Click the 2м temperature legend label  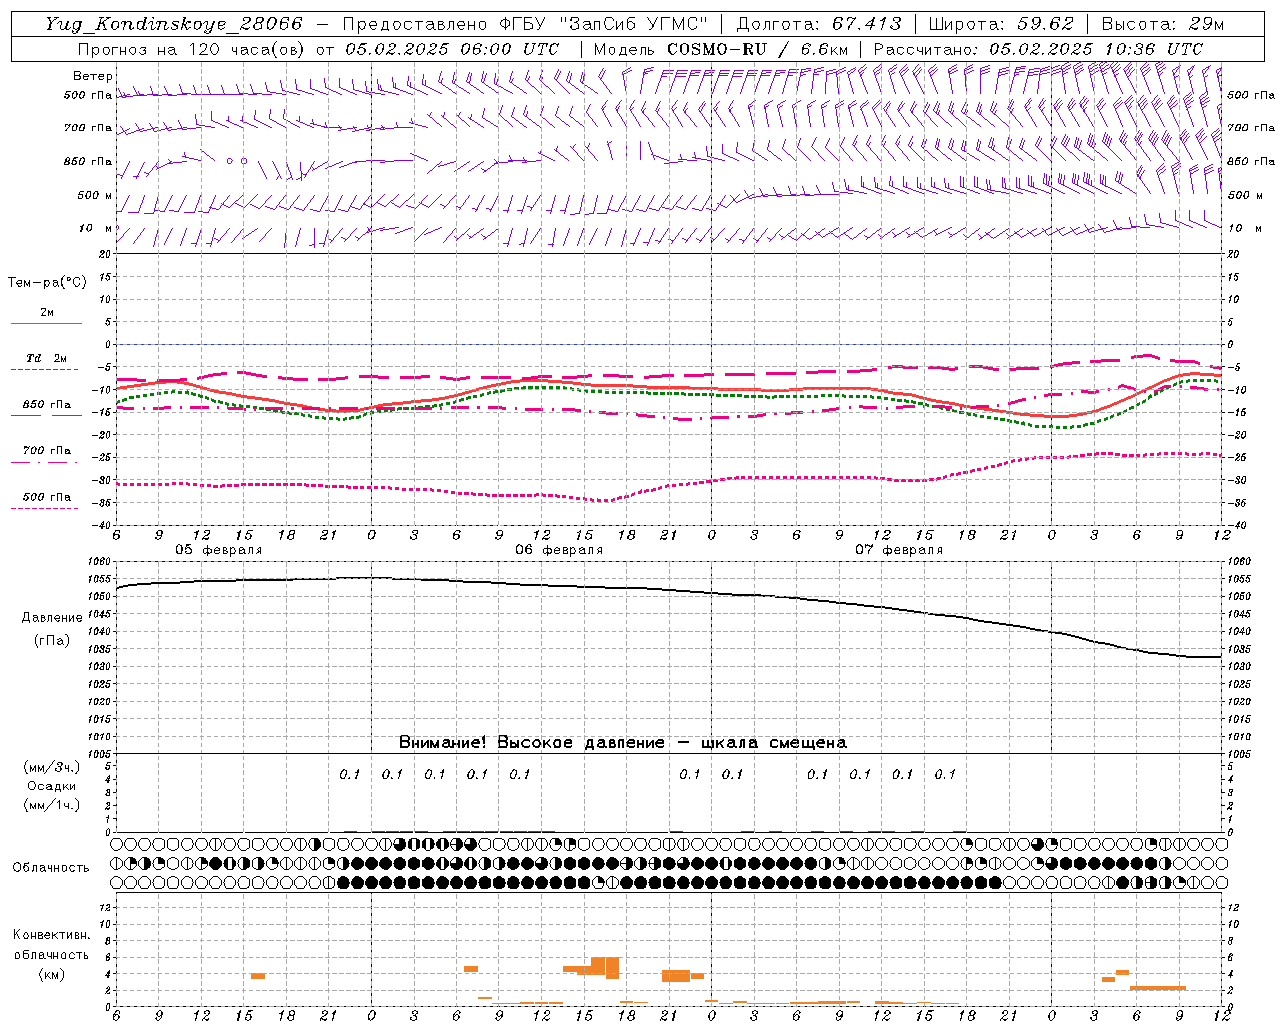47,313
